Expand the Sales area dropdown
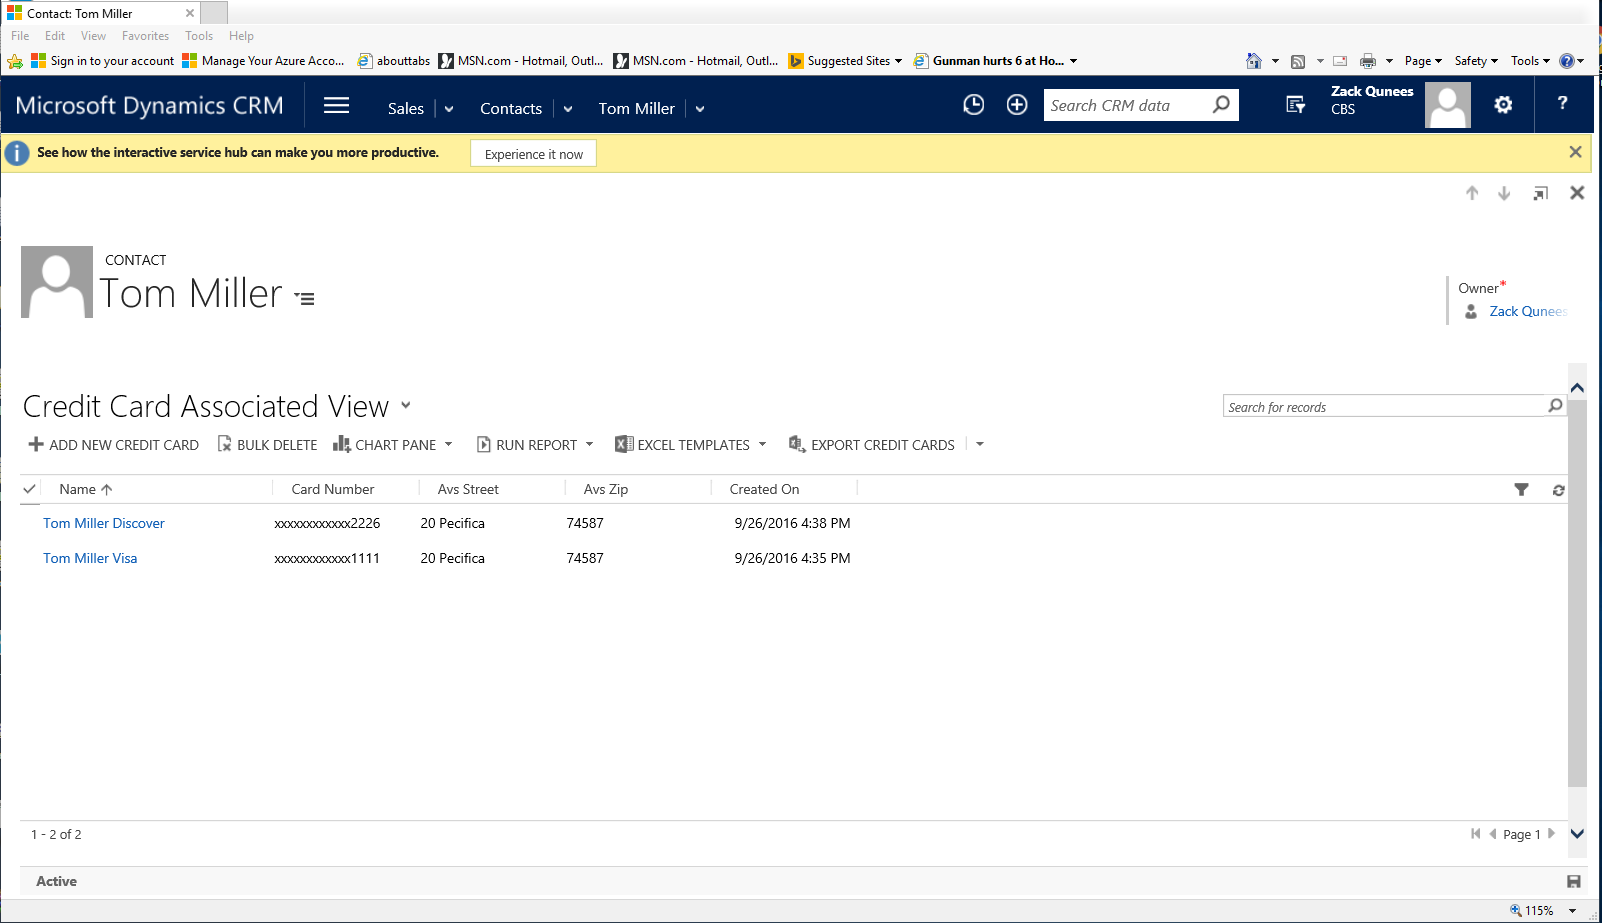The image size is (1602, 923). coord(449,109)
